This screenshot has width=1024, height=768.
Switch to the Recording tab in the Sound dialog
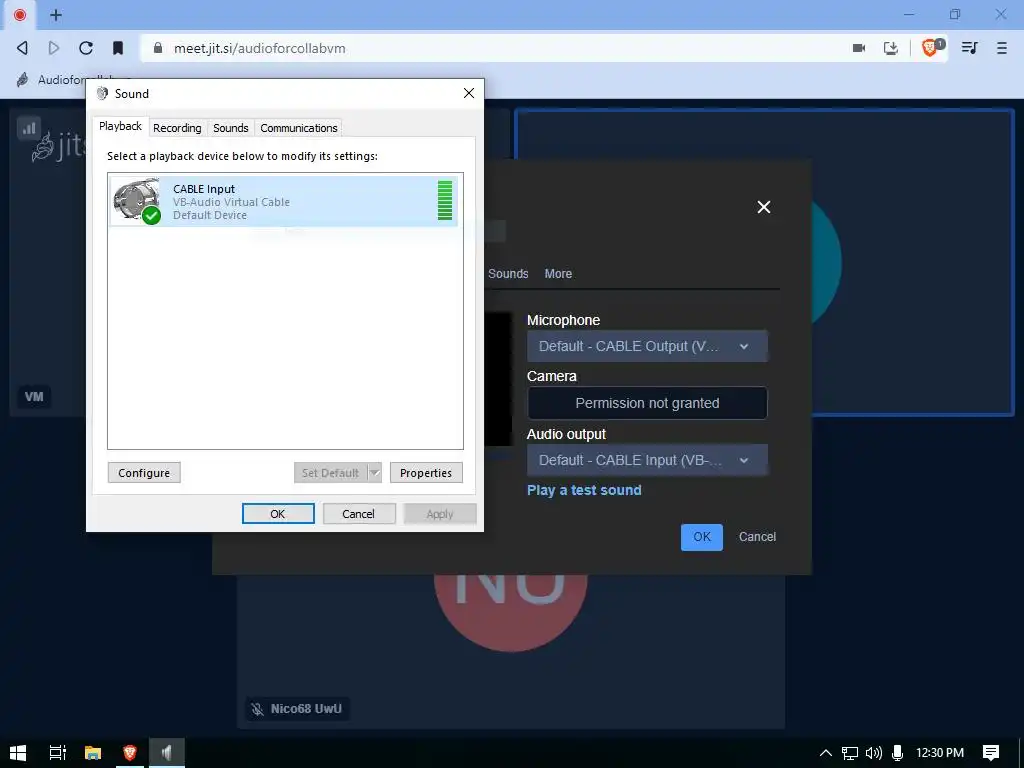click(x=177, y=128)
